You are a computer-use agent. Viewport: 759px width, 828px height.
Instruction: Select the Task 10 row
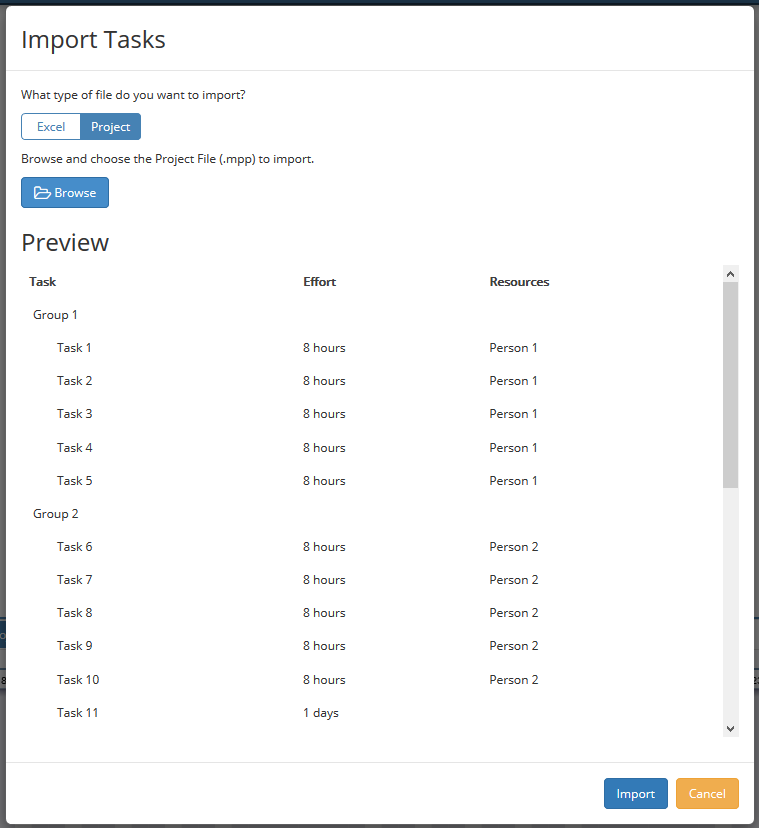point(372,680)
